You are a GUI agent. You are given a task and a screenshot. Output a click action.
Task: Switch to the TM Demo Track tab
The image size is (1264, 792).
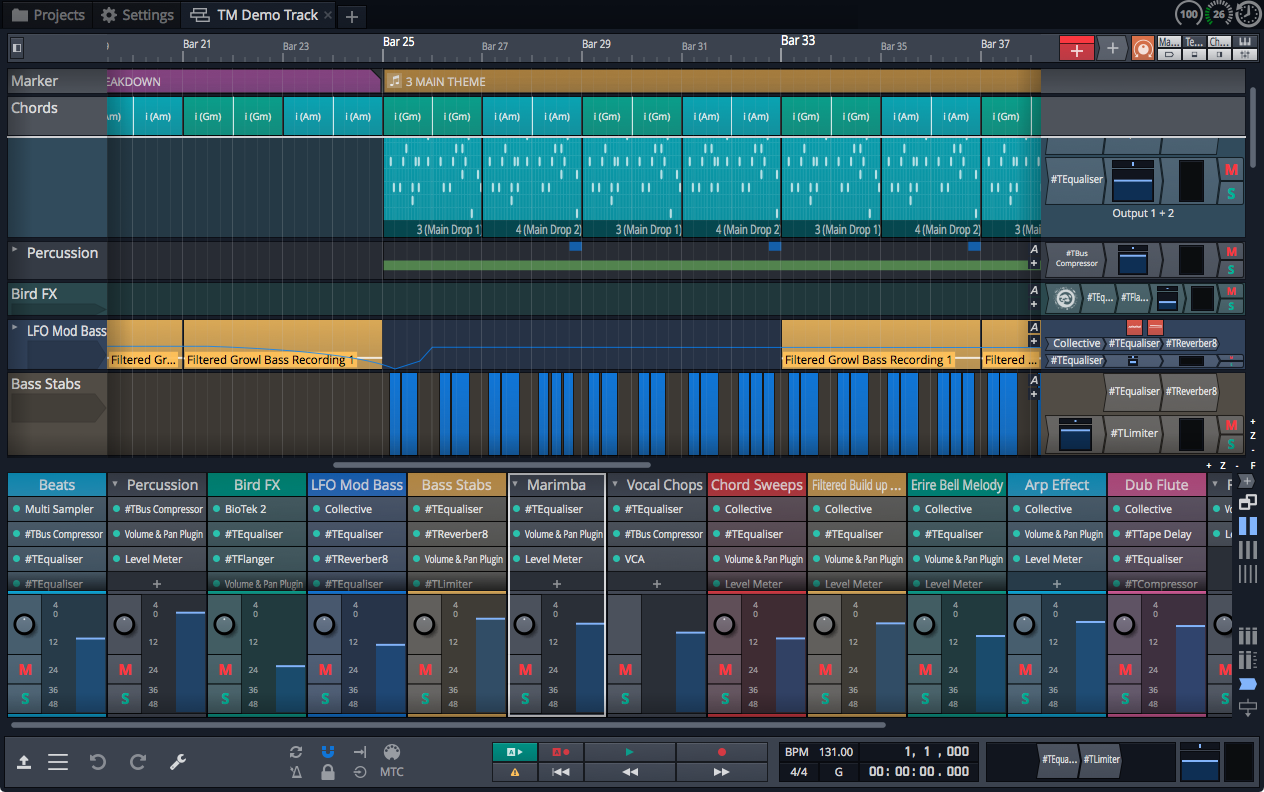pos(265,15)
